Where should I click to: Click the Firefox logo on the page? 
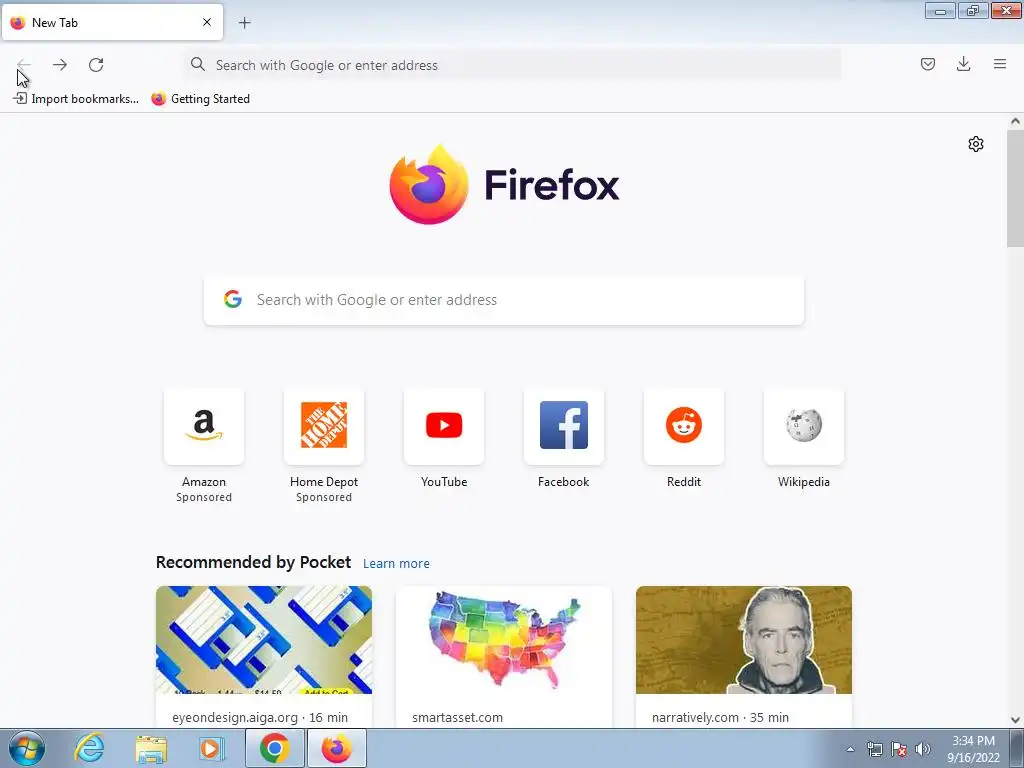(504, 185)
